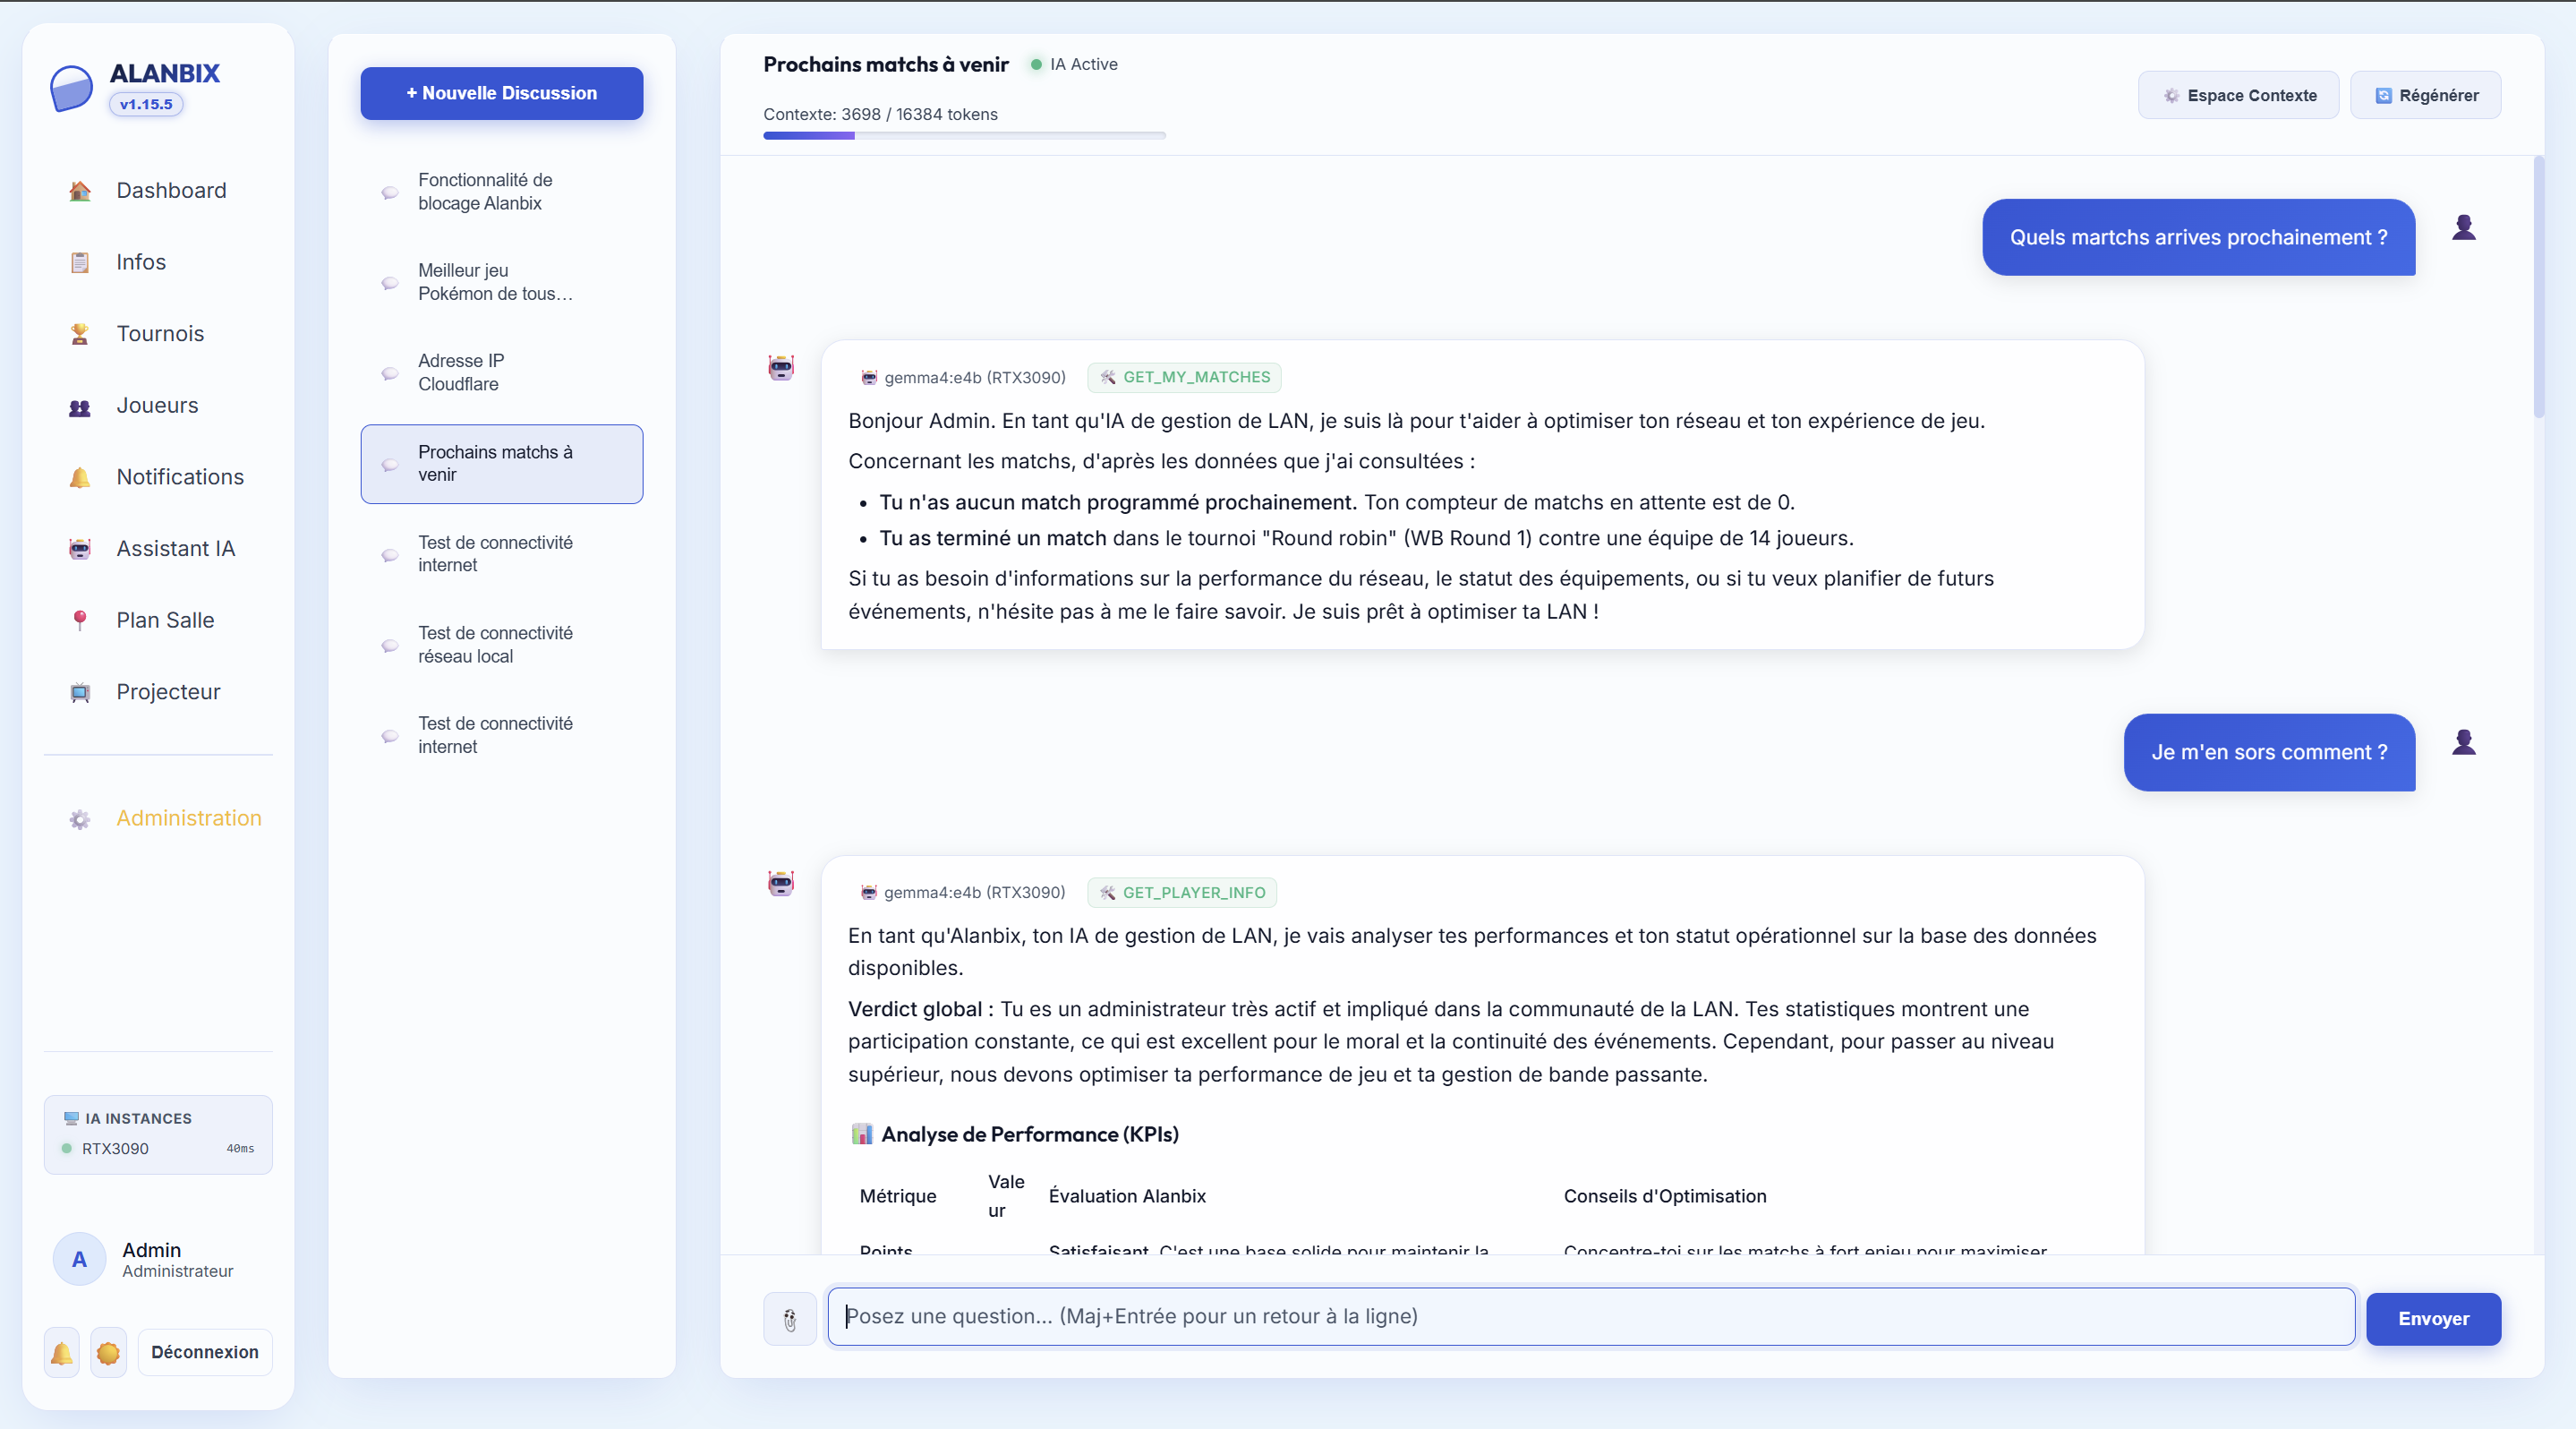Click 'Je m'en sors comment ?' message bubble
The width and height of the screenshot is (2576, 1429).
2269,753
